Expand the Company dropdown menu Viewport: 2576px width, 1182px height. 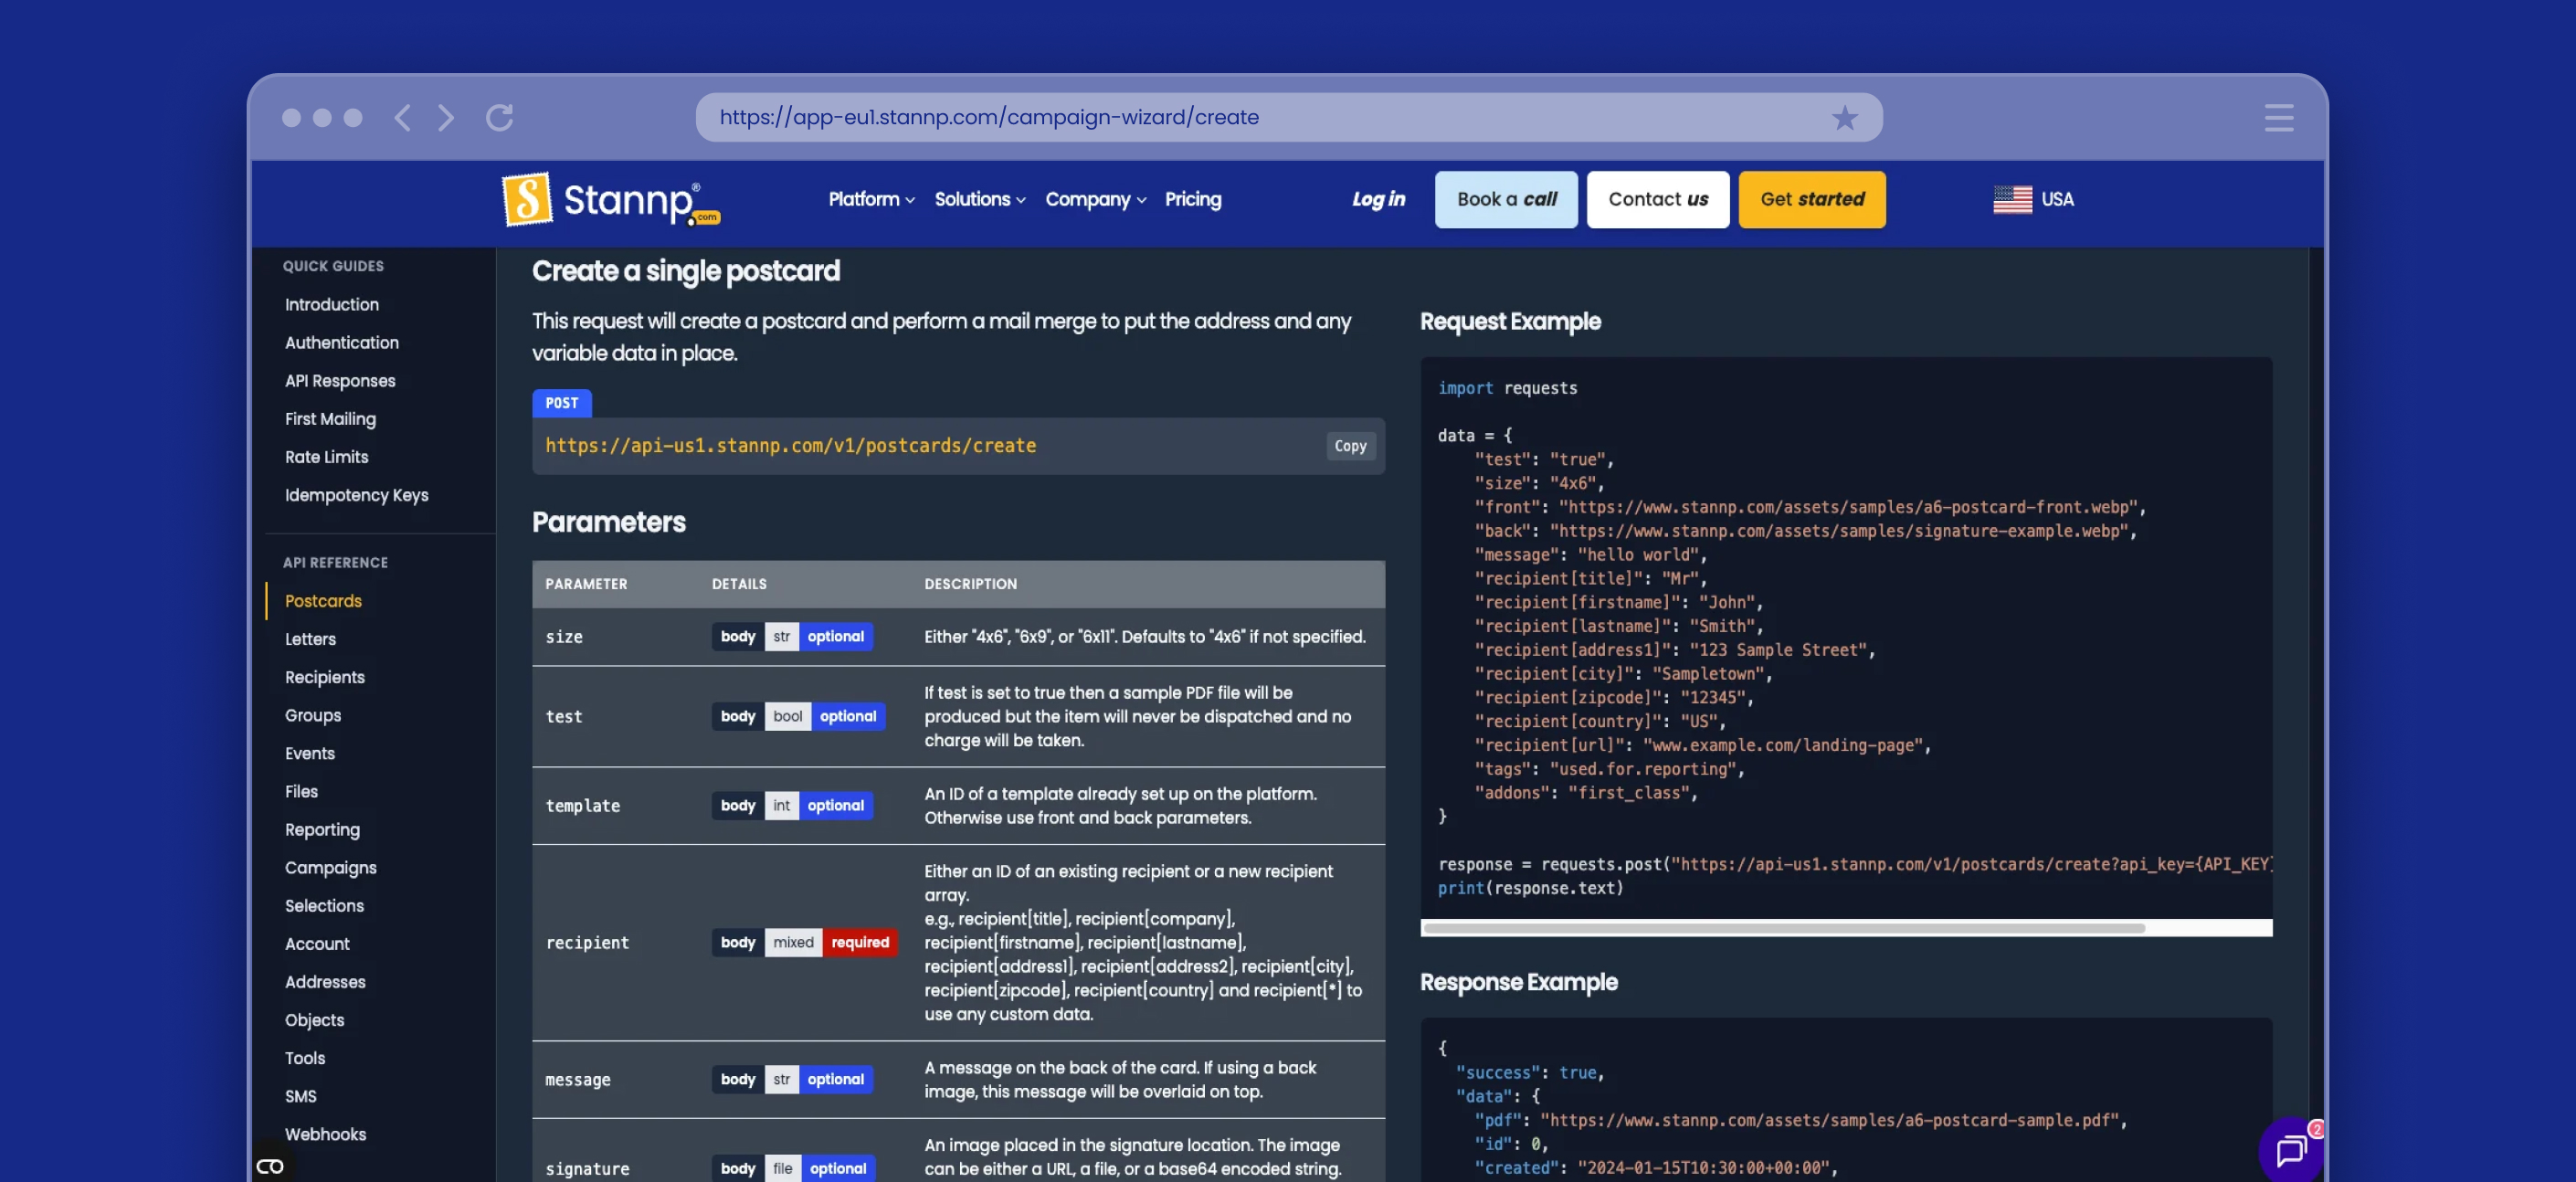tap(1095, 199)
